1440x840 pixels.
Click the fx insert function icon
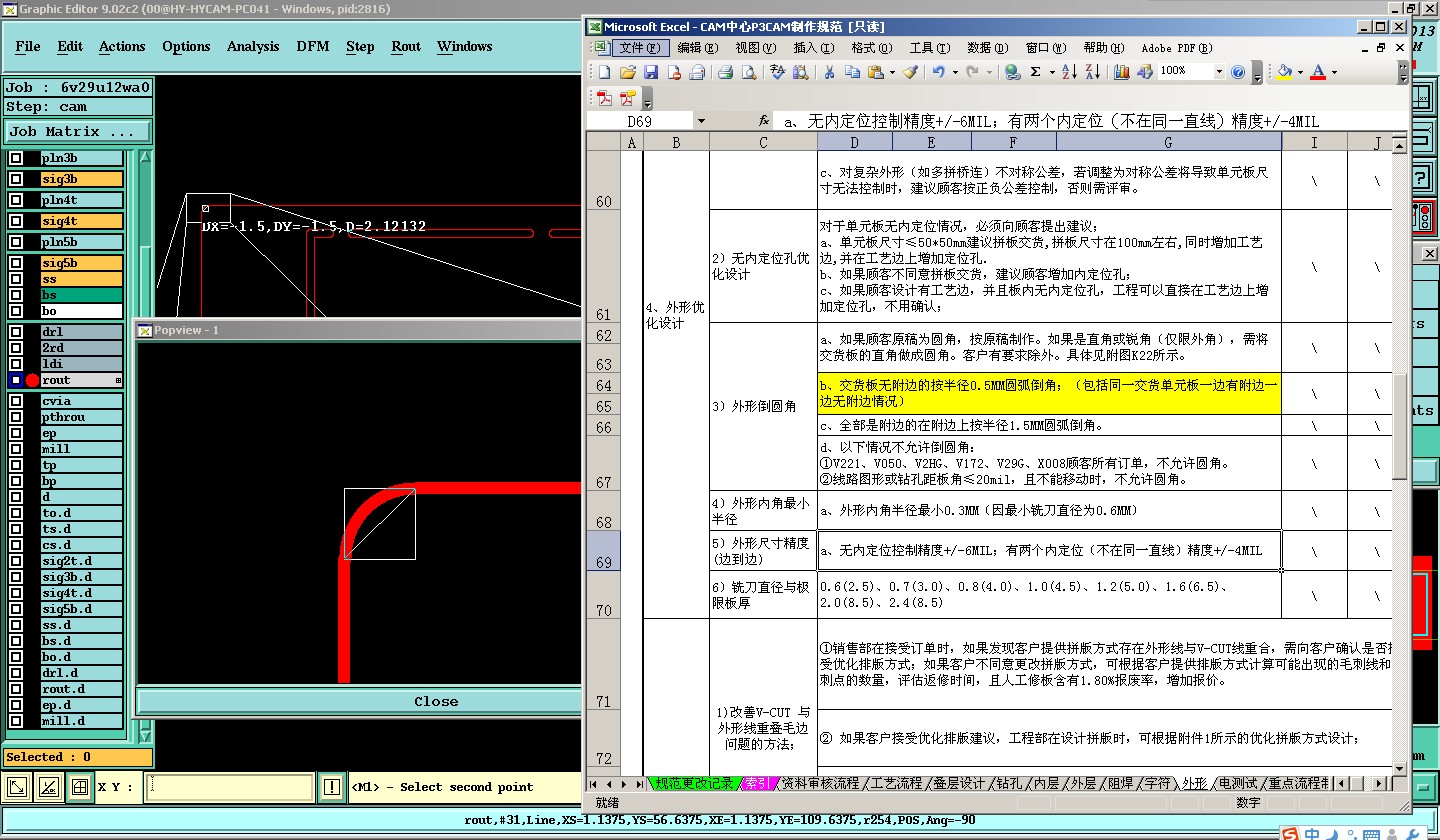764,121
